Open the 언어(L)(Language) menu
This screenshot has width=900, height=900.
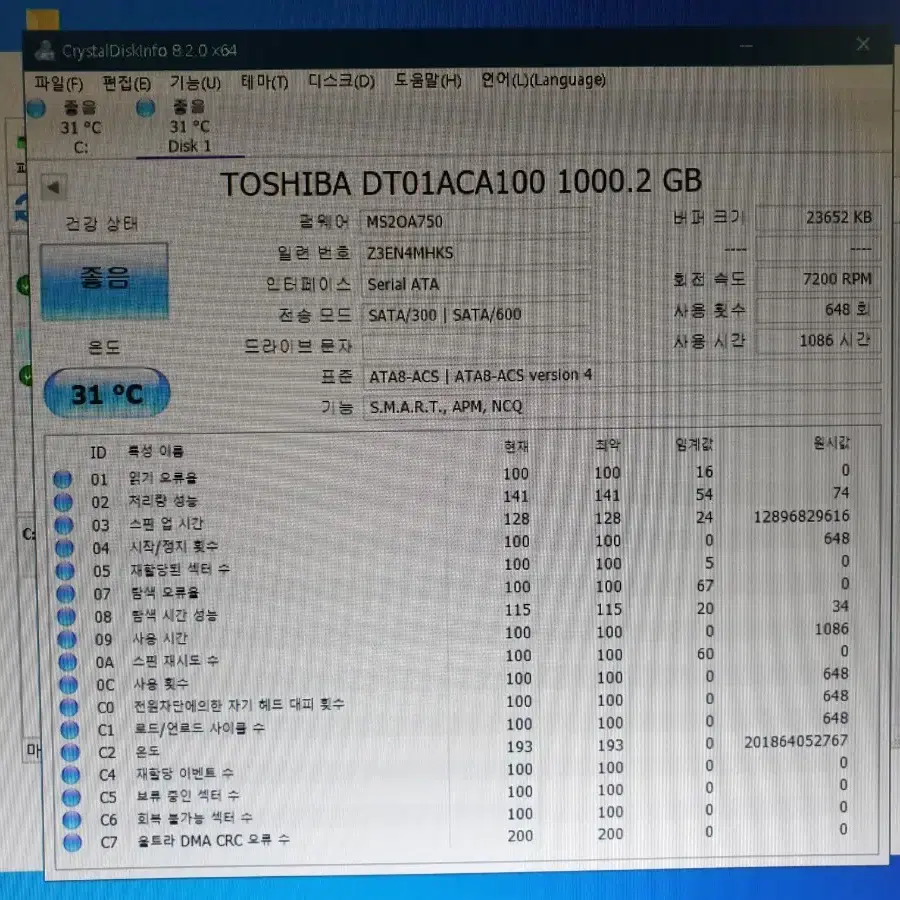[543, 80]
